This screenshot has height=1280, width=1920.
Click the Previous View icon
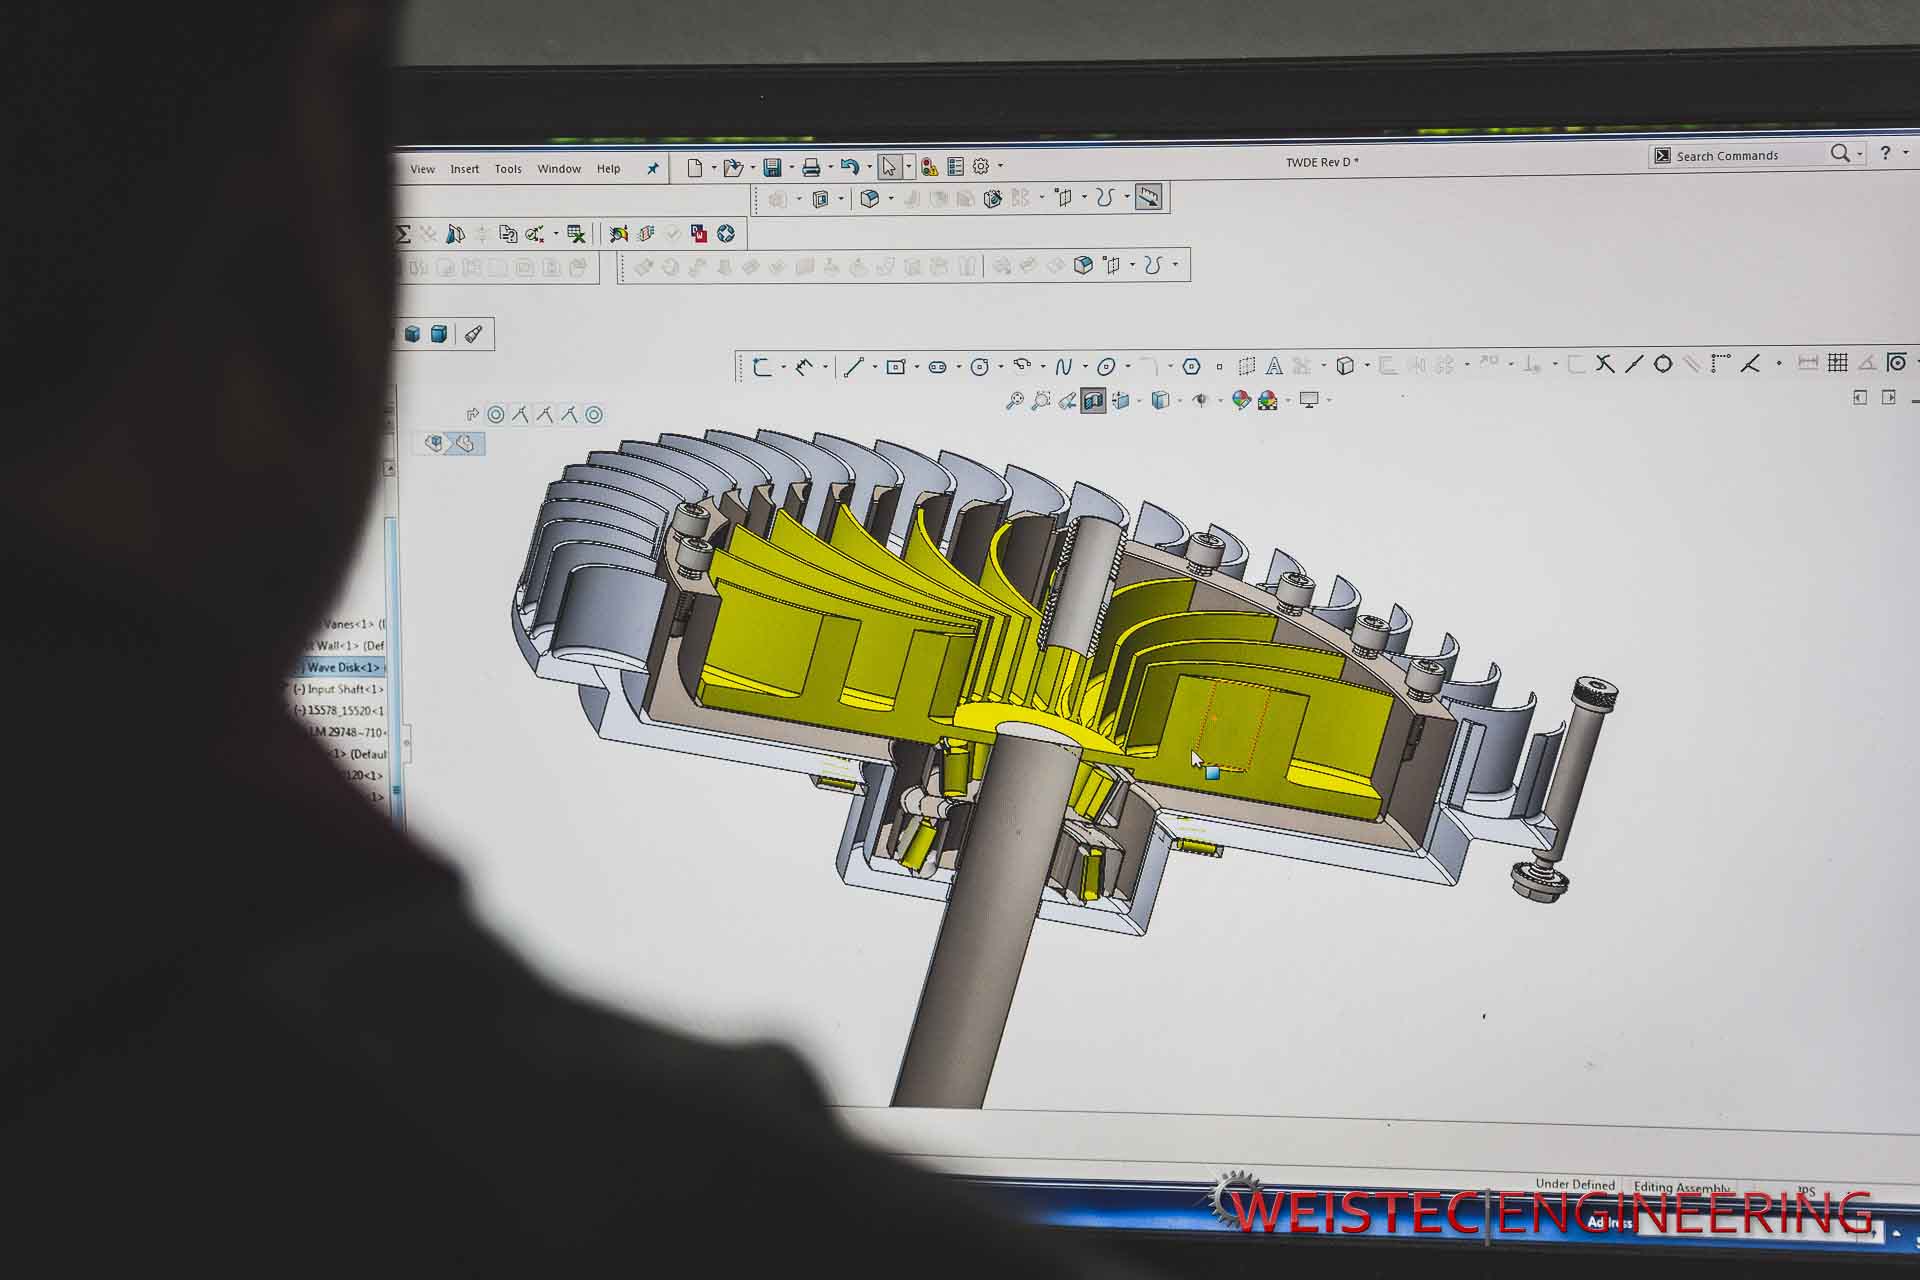[1067, 401]
